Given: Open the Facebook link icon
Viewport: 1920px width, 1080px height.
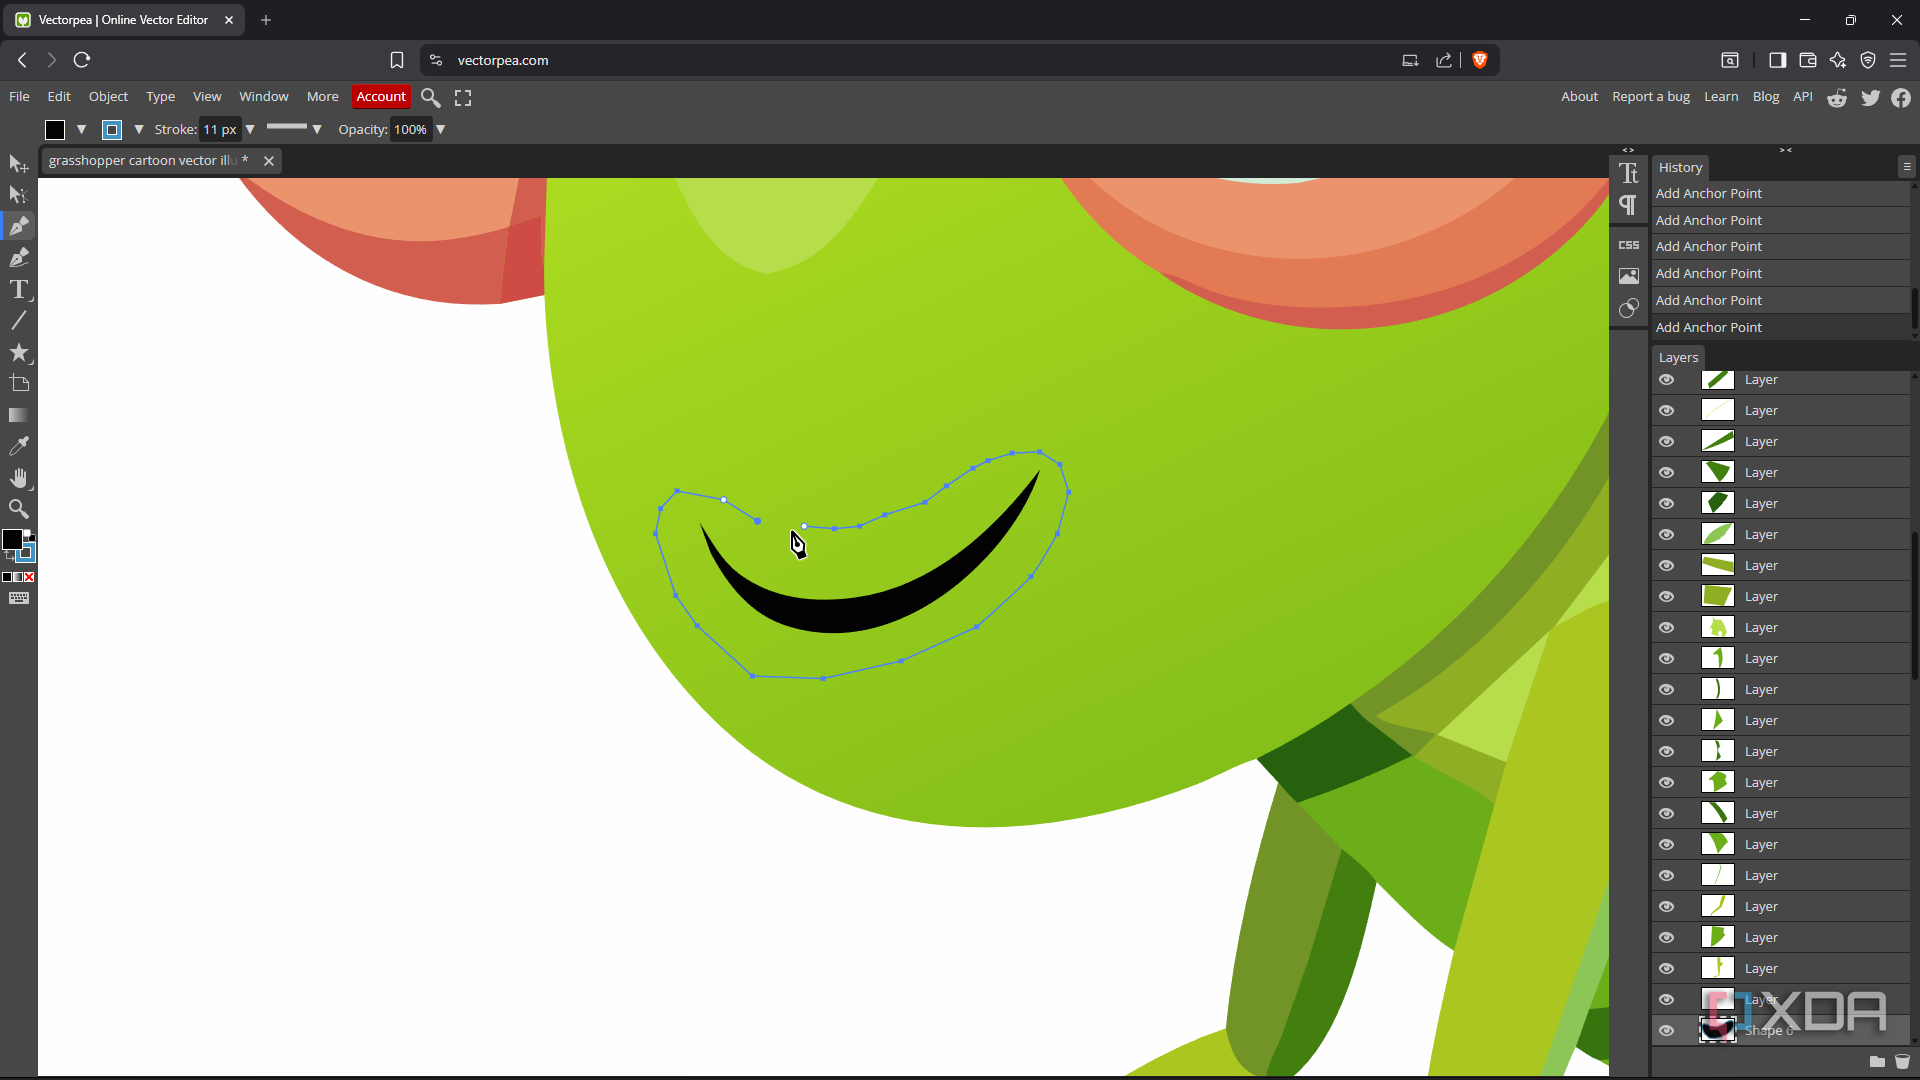Looking at the screenshot, I should click(1901, 97).
